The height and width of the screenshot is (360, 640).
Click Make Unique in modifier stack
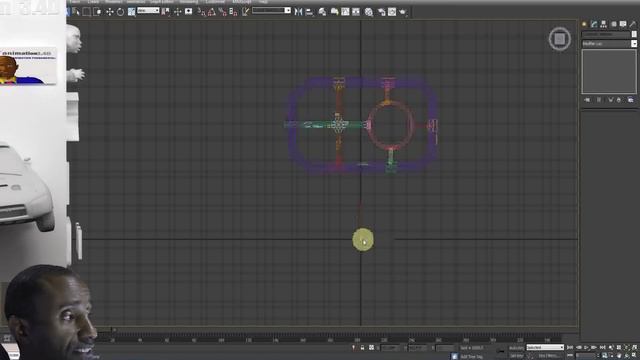click(611, 100)
